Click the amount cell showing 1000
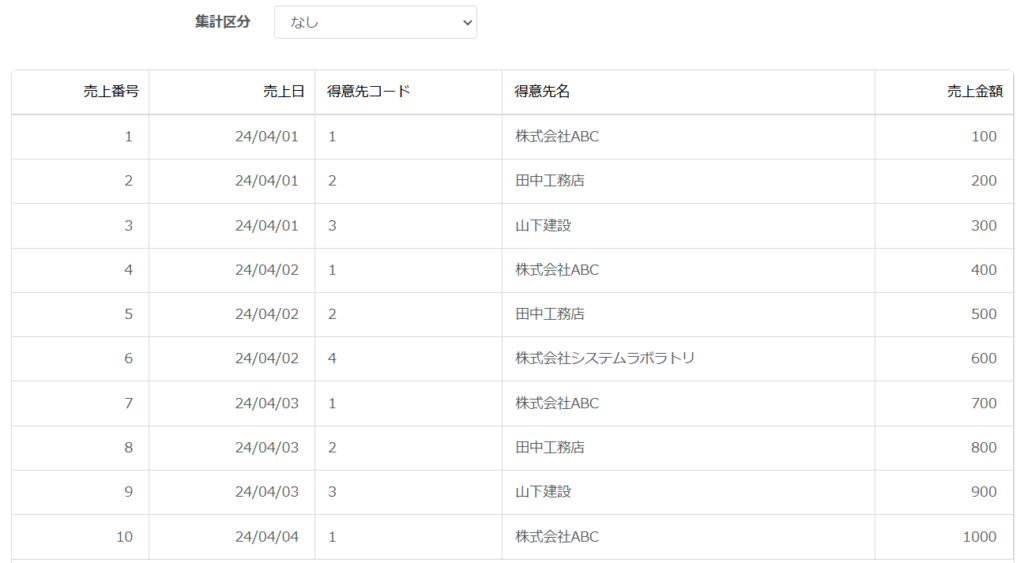1024x563 pixels. (944, 536)
